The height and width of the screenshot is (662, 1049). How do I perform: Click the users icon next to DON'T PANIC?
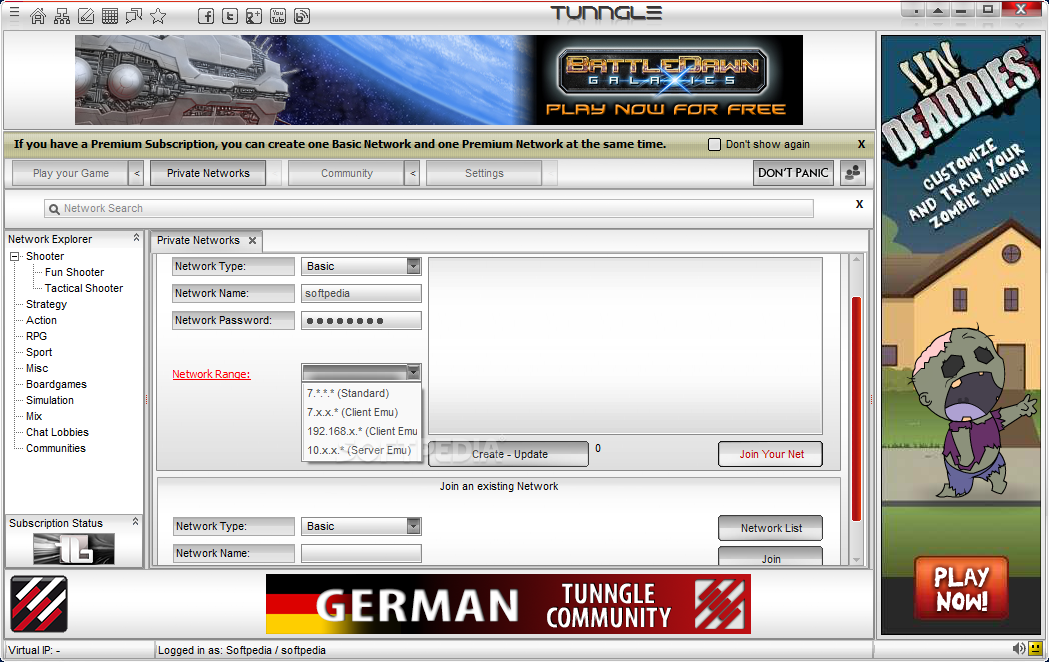tap(853, 173)
